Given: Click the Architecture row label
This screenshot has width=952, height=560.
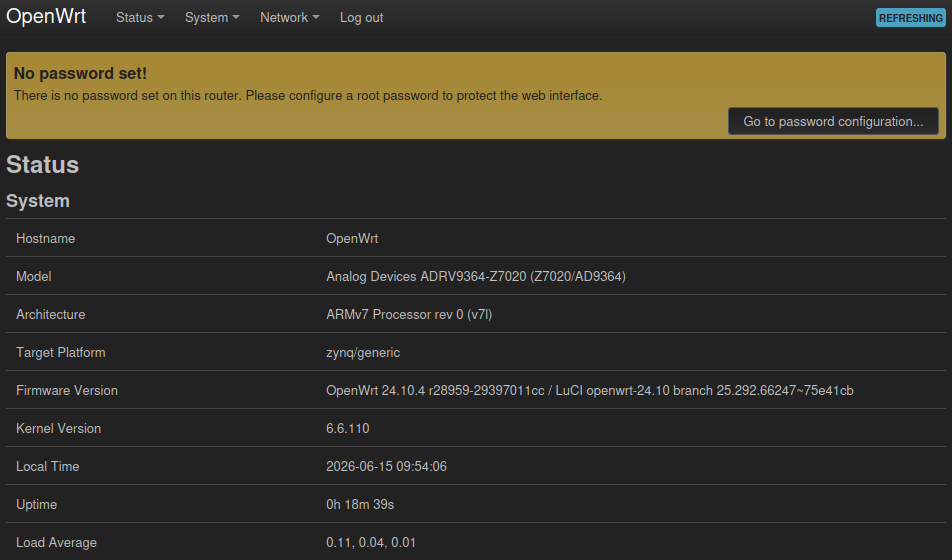Looking at the screenshot, I should 50,315.
